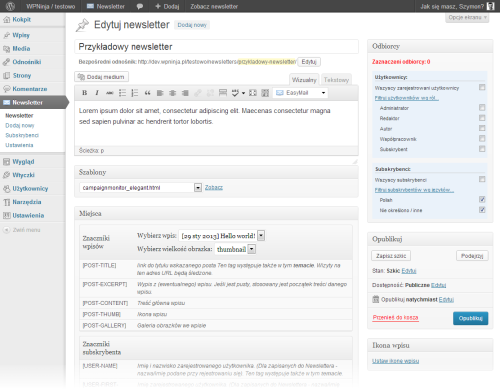
Task: Align text left
Action: pos(160,93)
